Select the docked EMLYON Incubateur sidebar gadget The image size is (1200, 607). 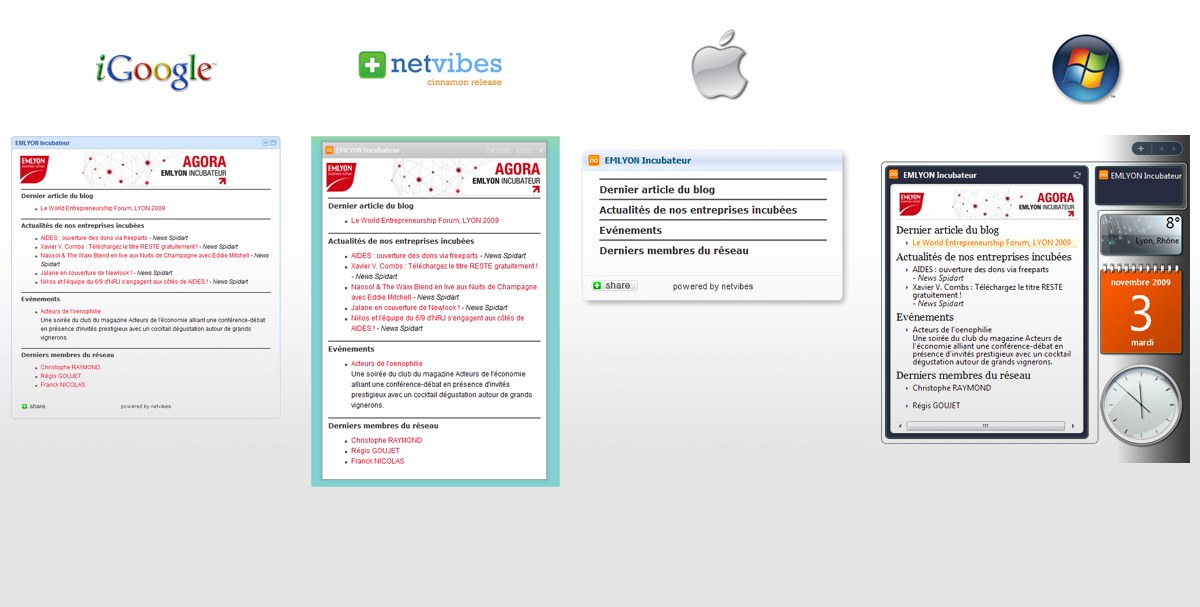1140,186
